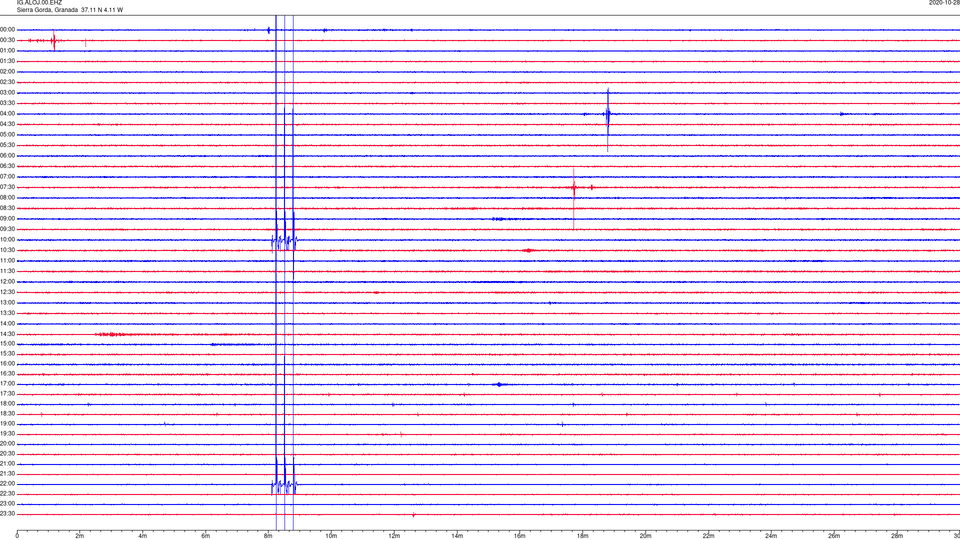
Task: Select the 23:30 time label
Action: [8, 514]
